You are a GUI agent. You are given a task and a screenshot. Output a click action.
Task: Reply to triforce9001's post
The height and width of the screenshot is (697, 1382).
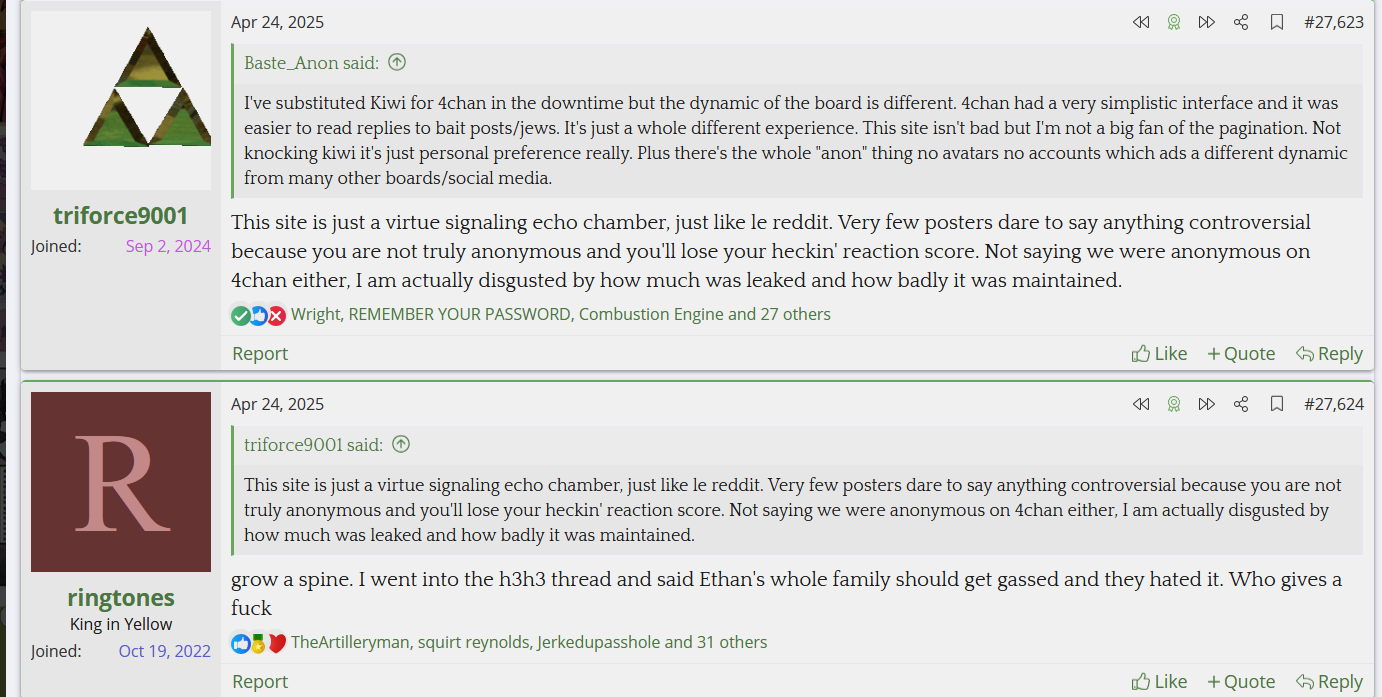coord(1329,353)
